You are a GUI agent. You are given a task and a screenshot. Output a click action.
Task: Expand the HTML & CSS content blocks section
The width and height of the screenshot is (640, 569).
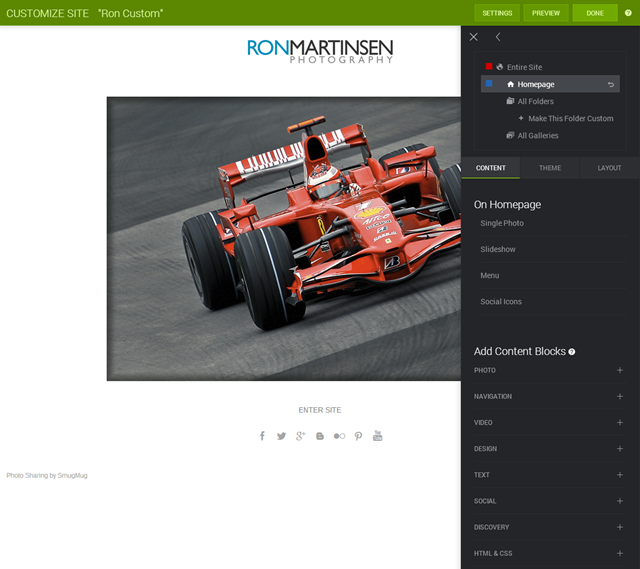click(x=548, y=553)
